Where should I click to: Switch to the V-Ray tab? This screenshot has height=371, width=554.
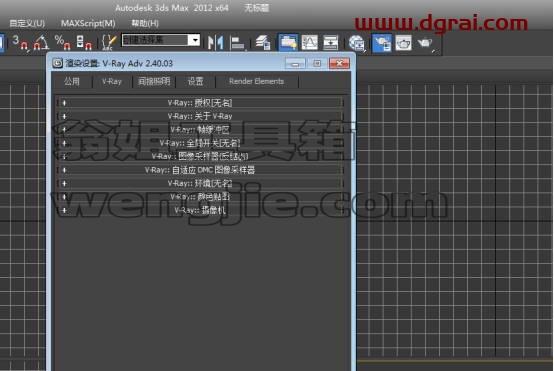coord(112,82)
